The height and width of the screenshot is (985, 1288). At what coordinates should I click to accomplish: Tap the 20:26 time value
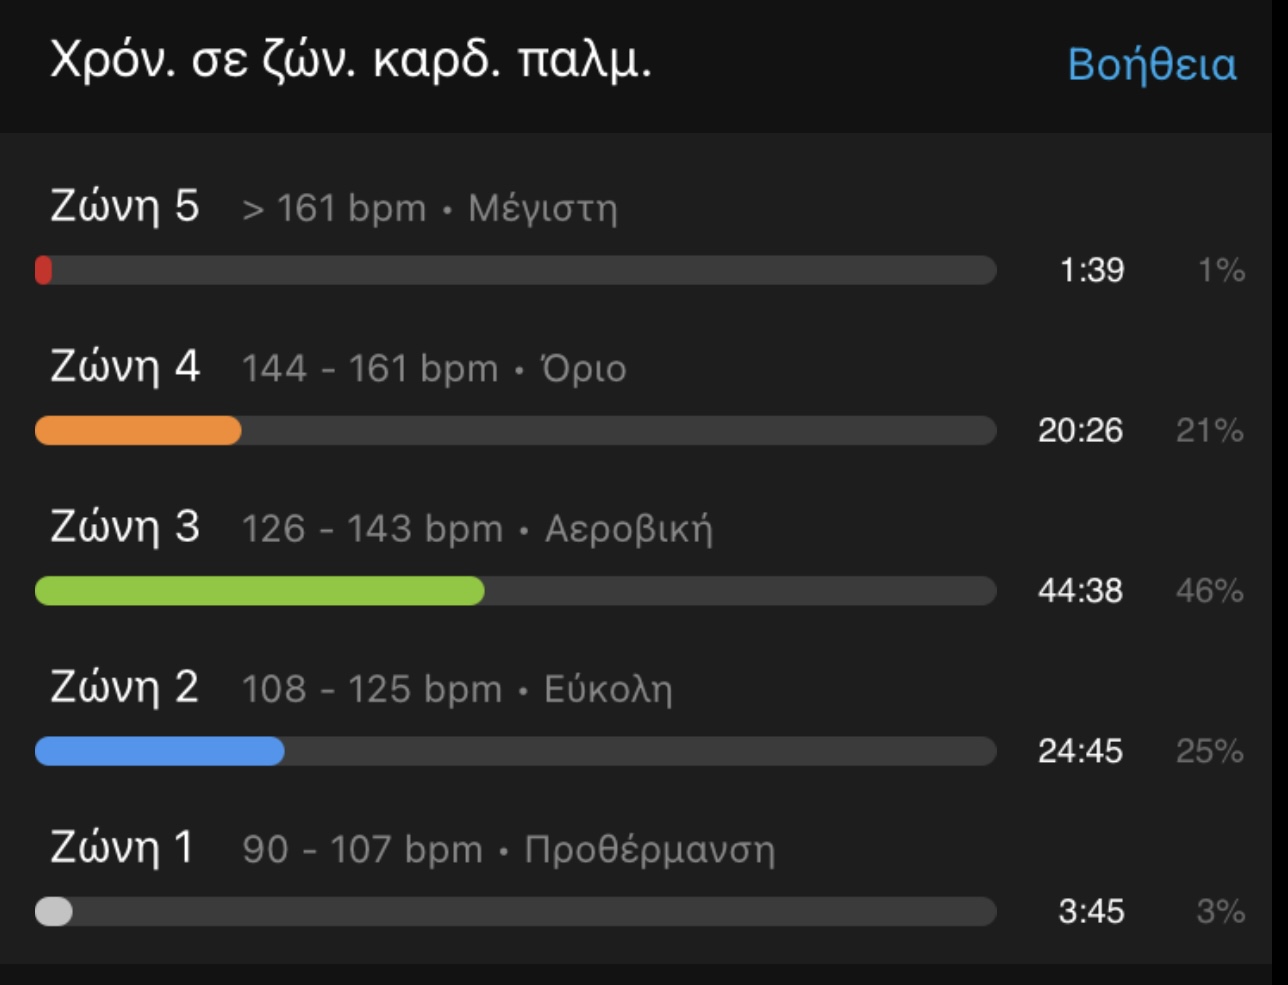(x=1080, y=431)
